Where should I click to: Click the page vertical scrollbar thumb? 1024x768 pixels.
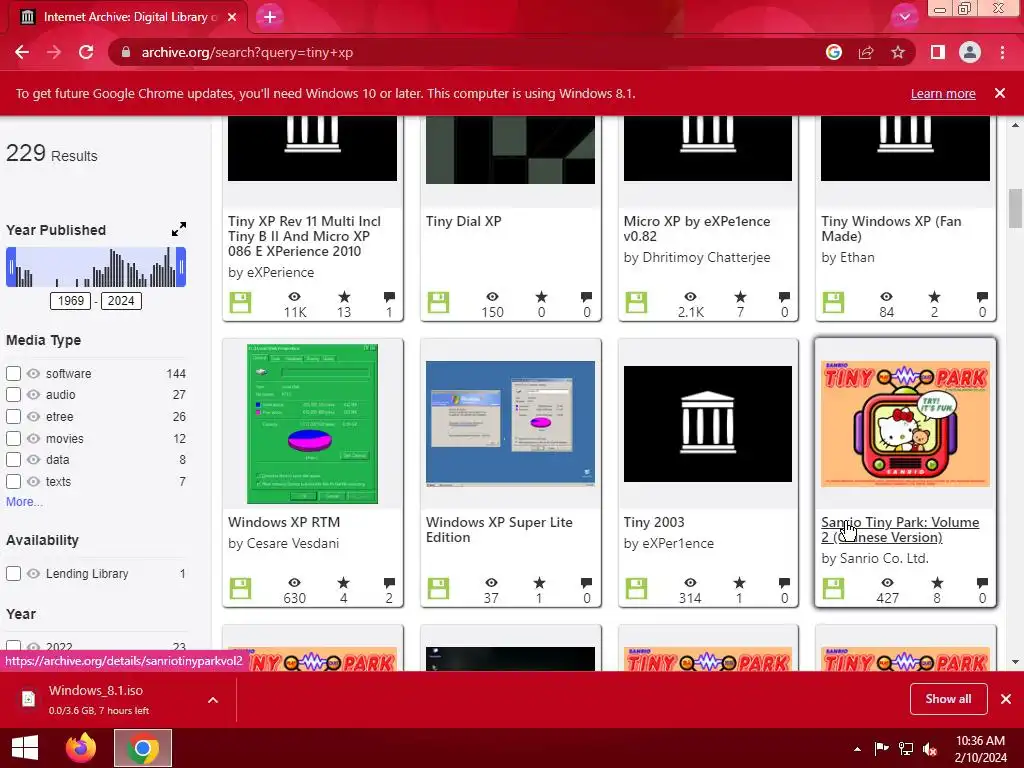coord(1015,208)
